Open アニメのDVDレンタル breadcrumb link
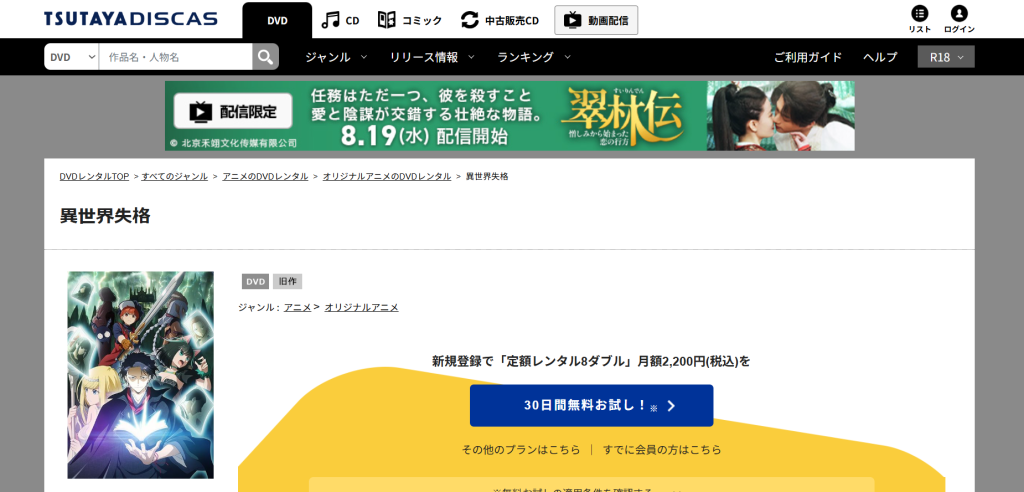Image resolution: width=1024 pixels, height=492 pixels. (x=265, y=176)
